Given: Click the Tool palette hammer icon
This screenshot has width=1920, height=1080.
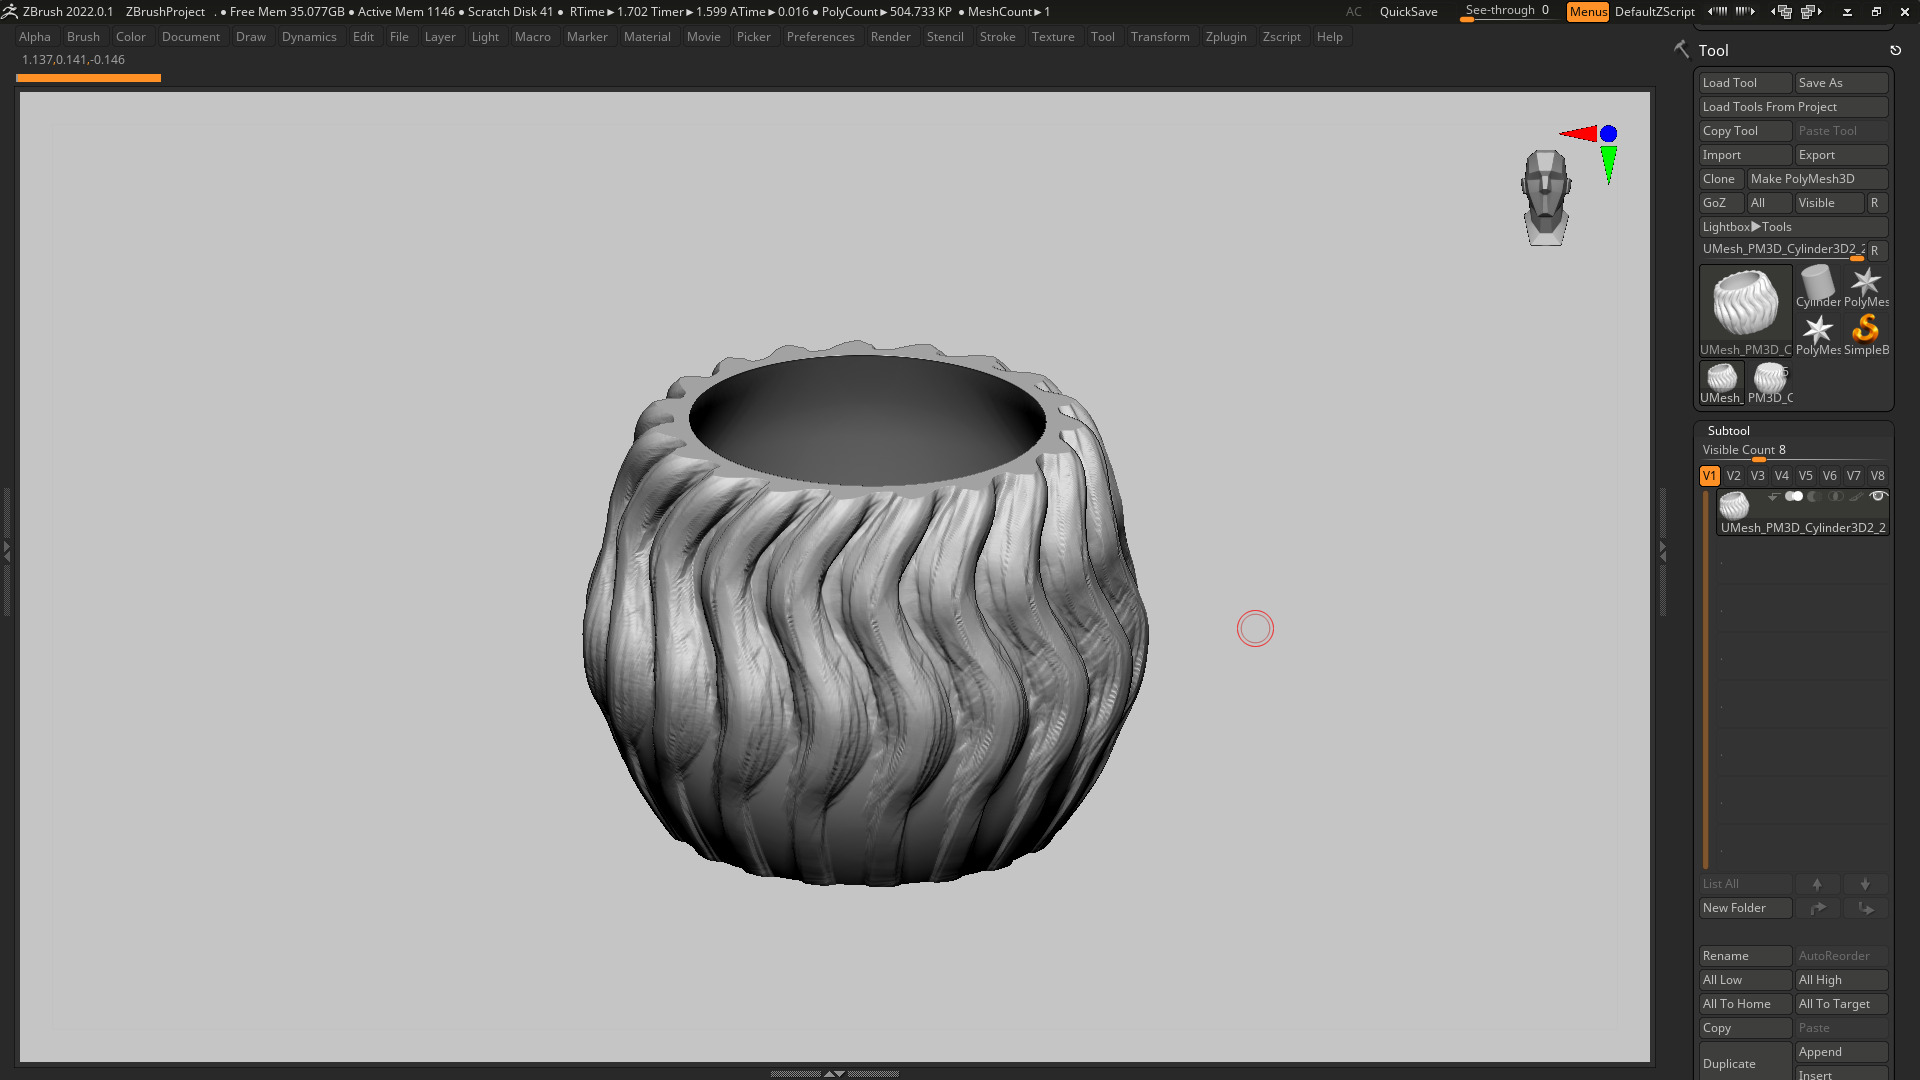Looking at the screenshot, I should [x=1681, y=49].
